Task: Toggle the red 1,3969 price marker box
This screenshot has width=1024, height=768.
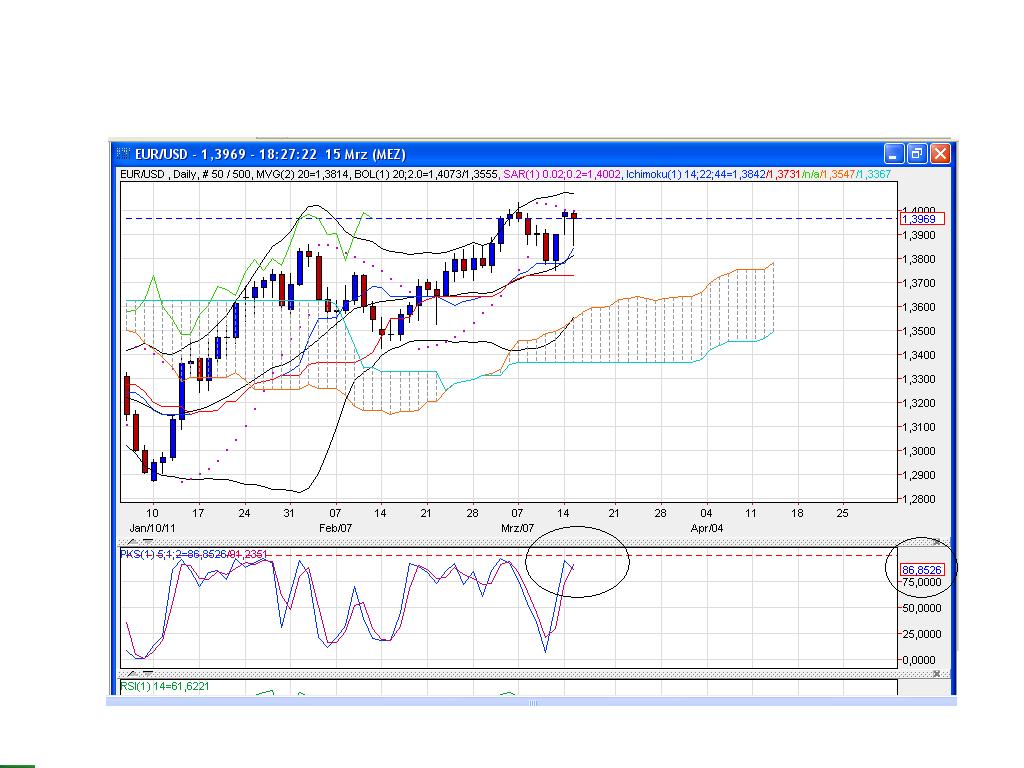Action: 921,218
